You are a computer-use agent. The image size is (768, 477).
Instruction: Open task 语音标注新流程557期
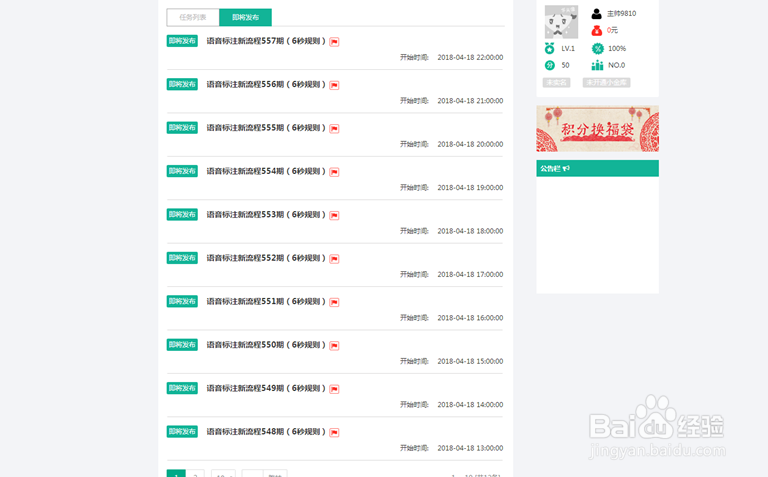[266, 41]
